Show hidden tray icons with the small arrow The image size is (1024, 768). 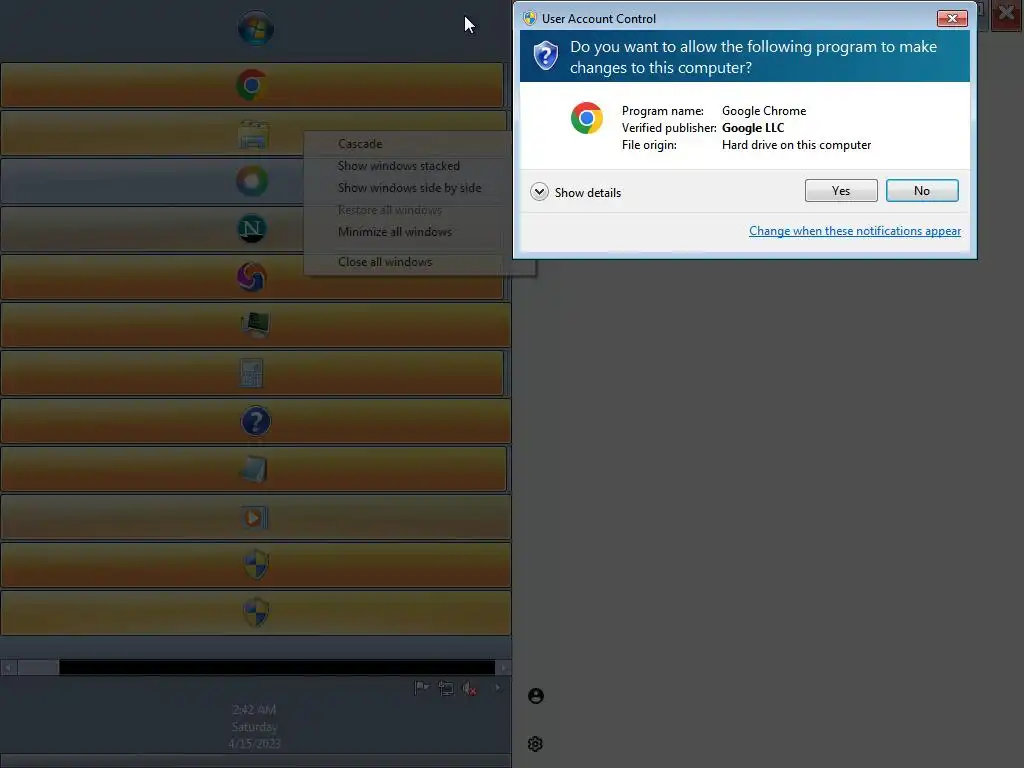(498, 688)
